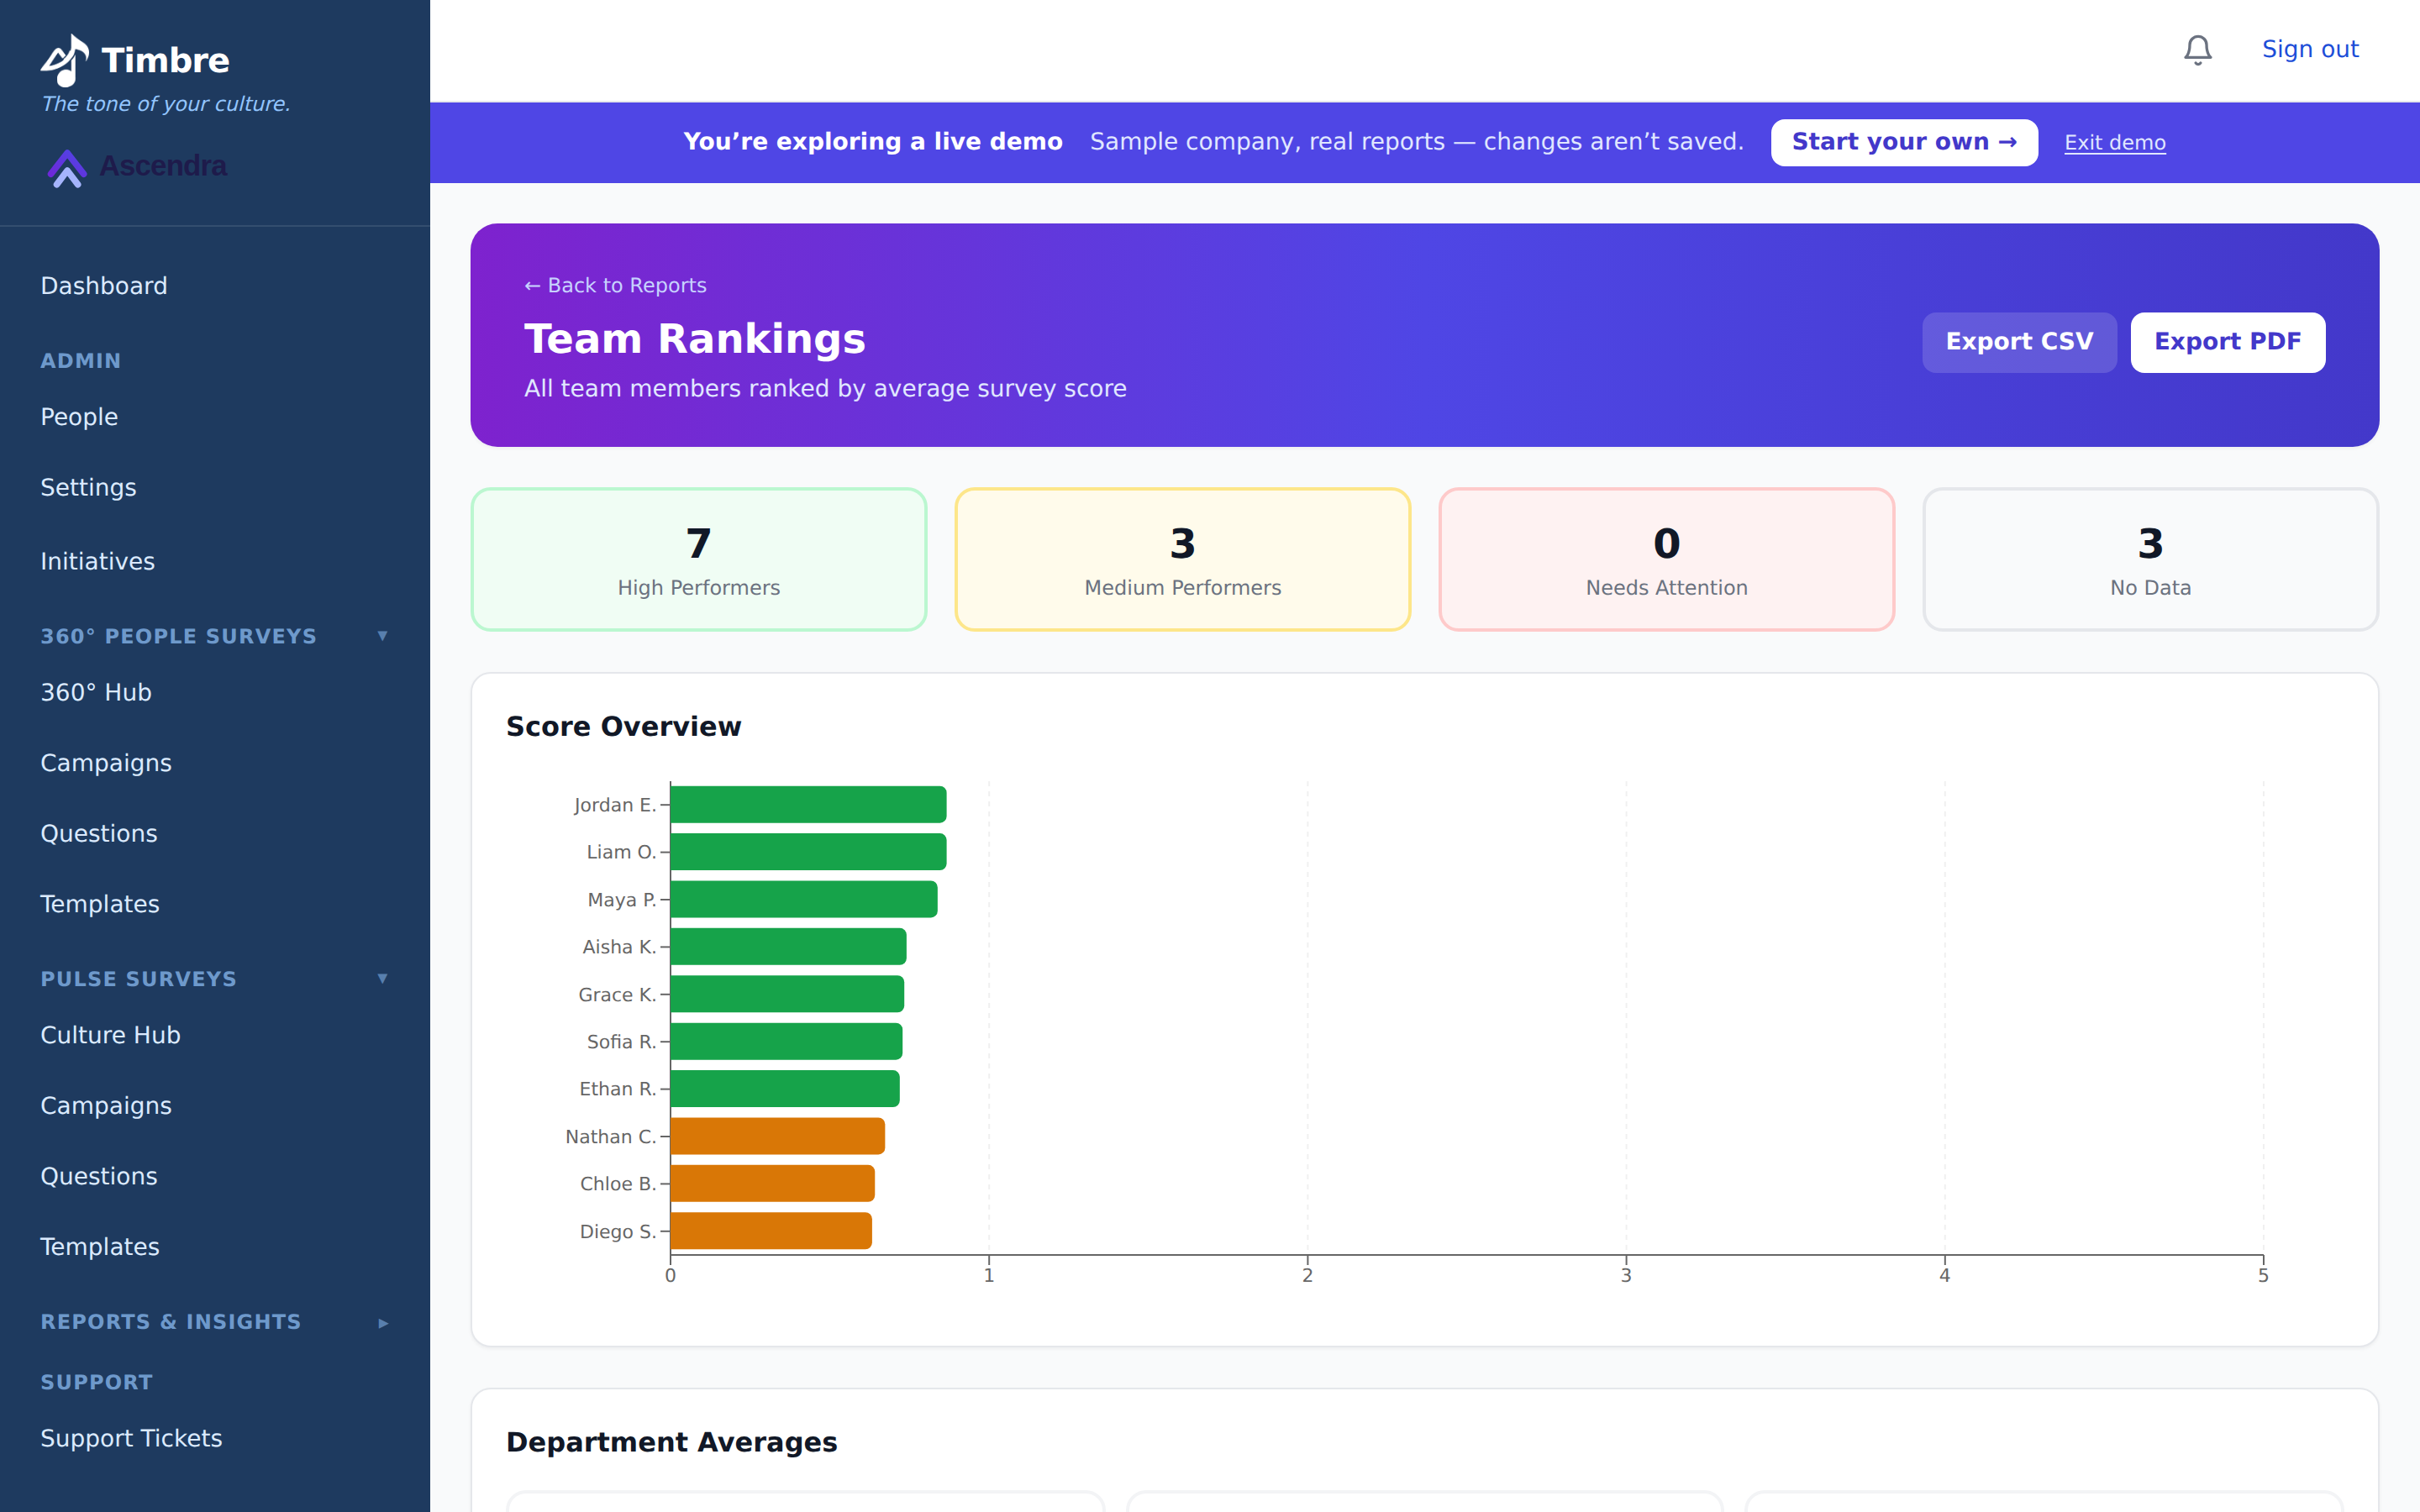The height and width of the screenshot is (1512, 2420).
Task: Navigate to Initiatives
Action: [97, 561]
